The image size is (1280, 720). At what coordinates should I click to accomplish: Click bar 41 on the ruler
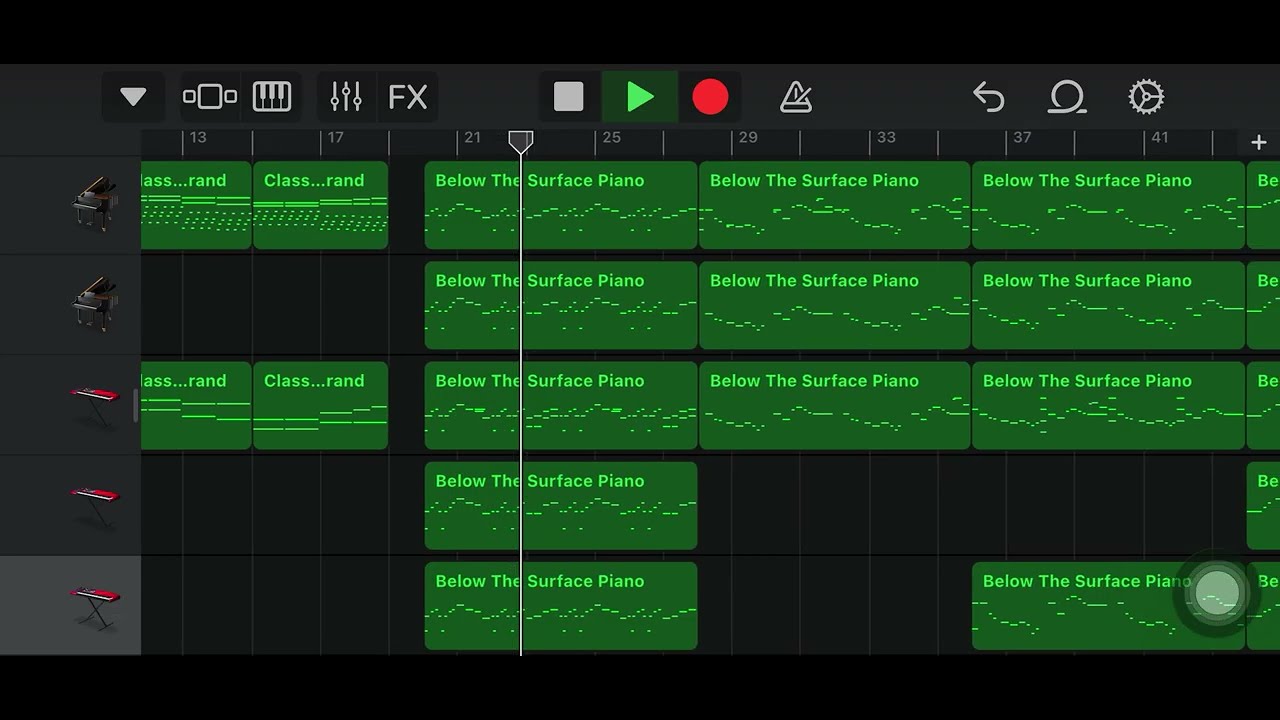coord(1160,137)
